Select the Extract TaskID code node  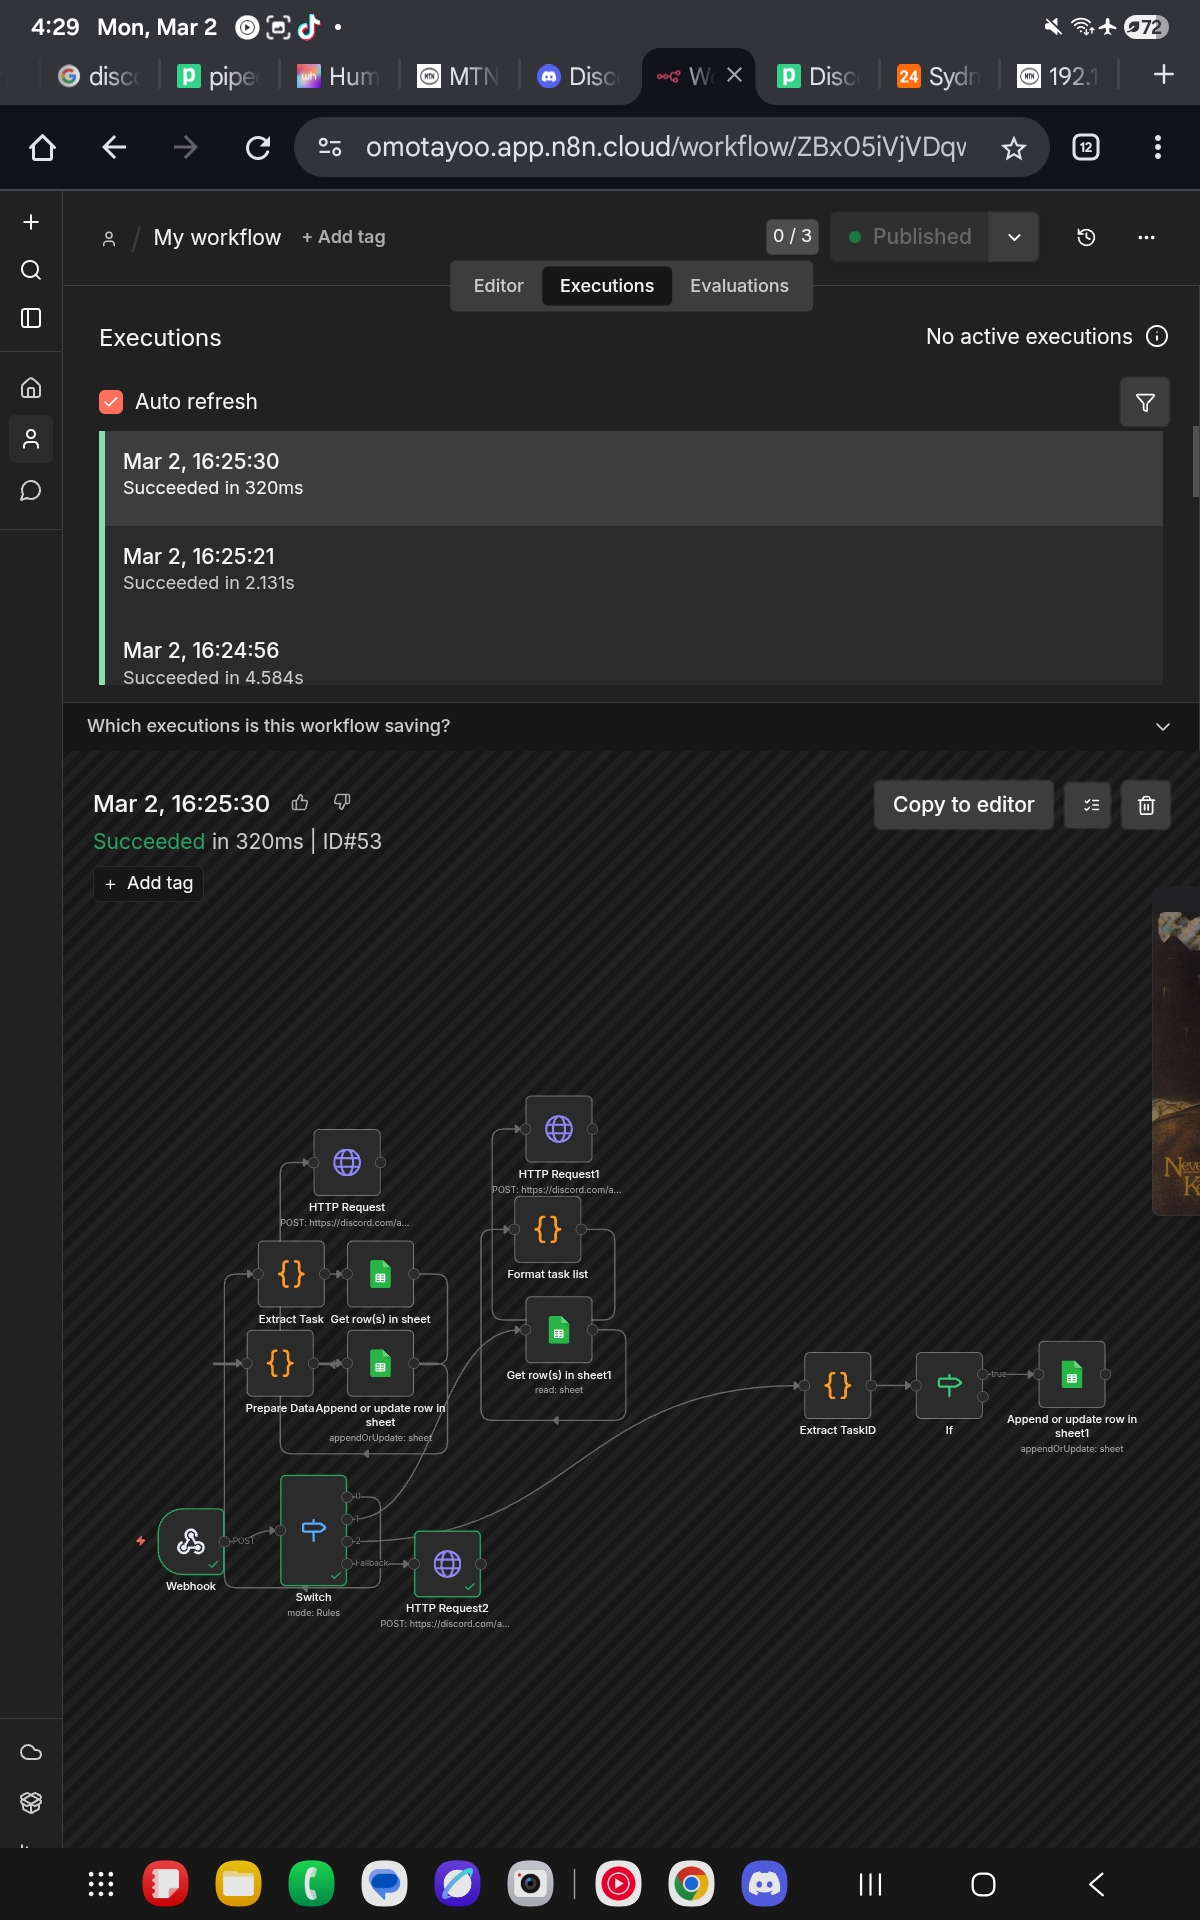point(838,1385)
